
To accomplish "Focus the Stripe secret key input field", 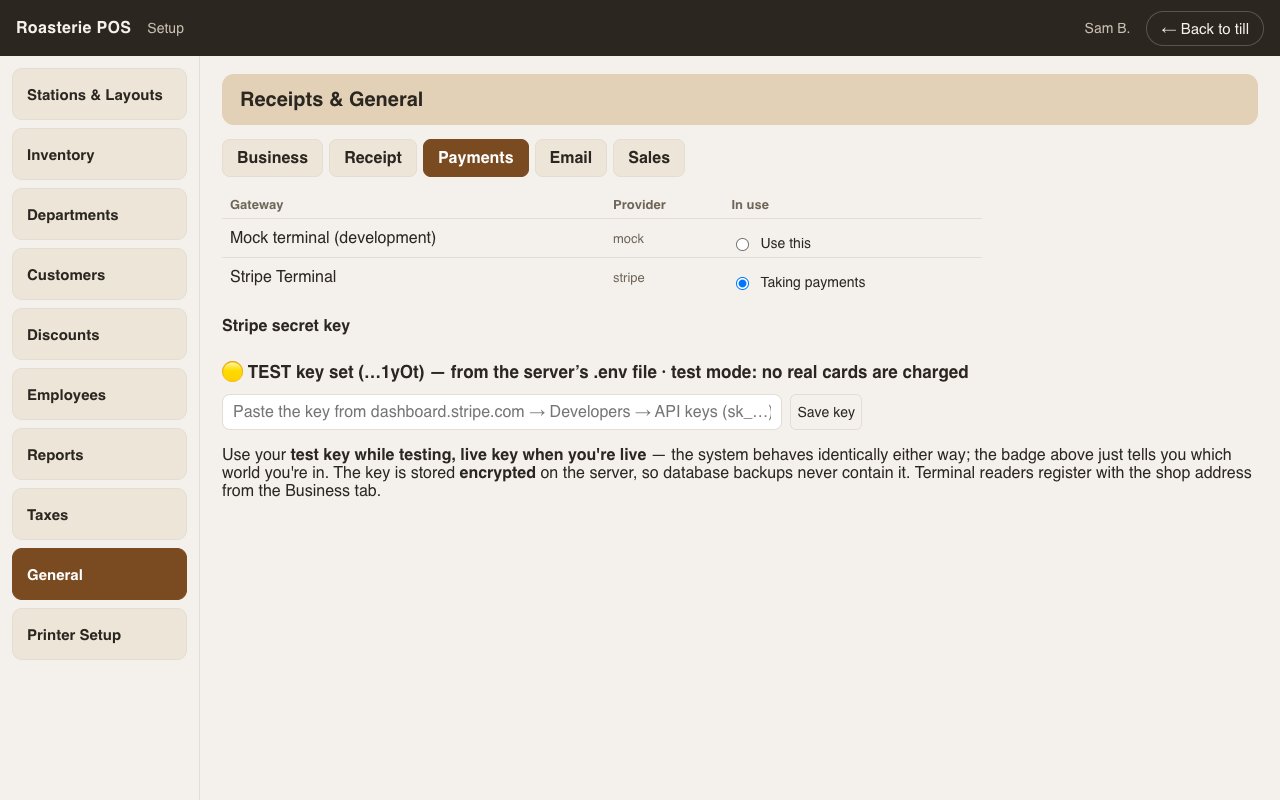I will (502, 412).
